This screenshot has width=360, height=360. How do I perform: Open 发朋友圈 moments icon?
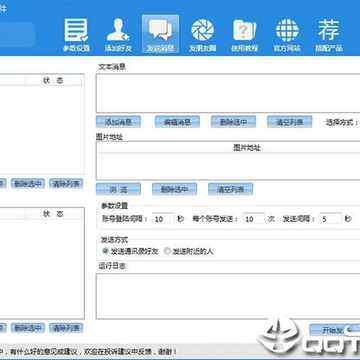tap(202, 34)
